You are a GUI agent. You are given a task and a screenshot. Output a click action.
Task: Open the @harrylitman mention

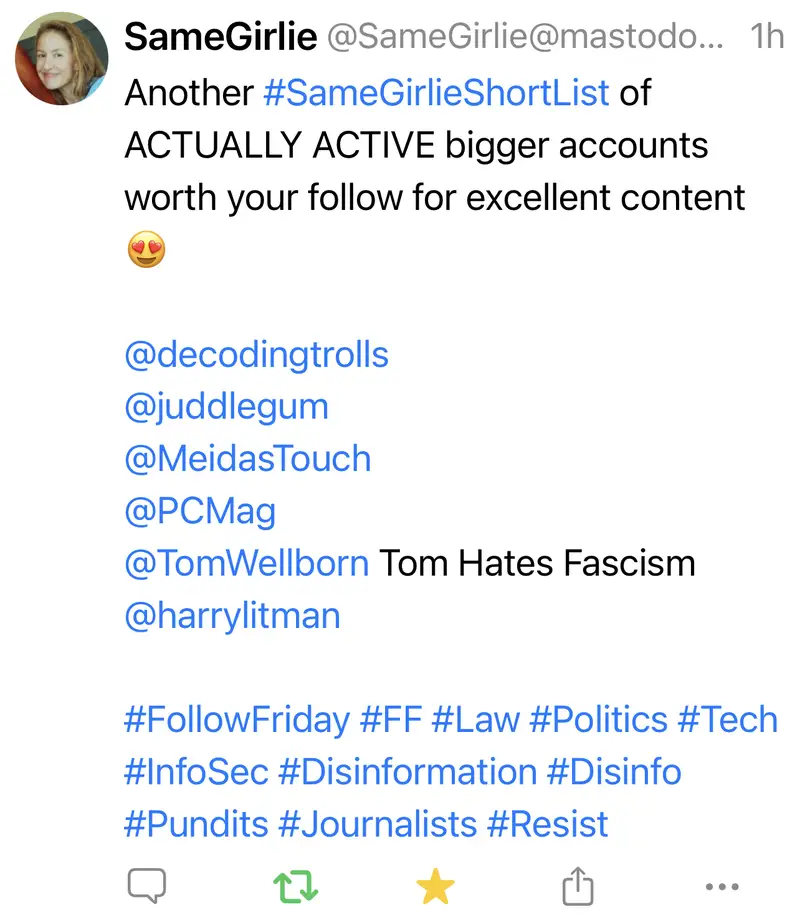point(232,615)
